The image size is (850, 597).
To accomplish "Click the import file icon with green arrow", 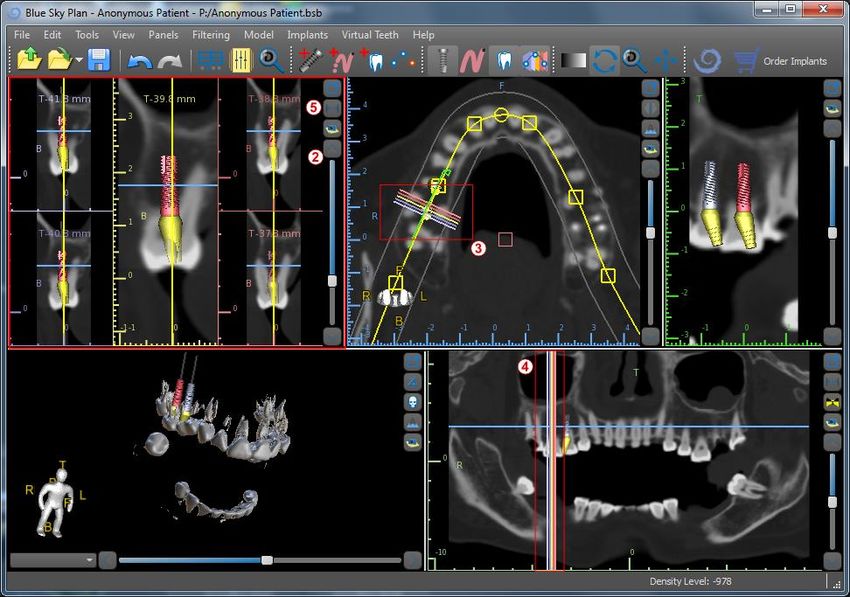I will [29, 59].
